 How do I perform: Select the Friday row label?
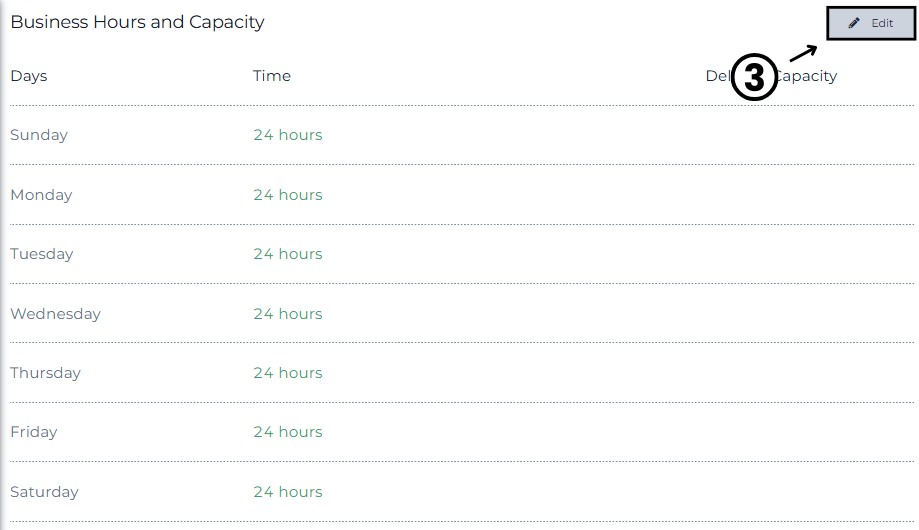[x=34, y=433]
